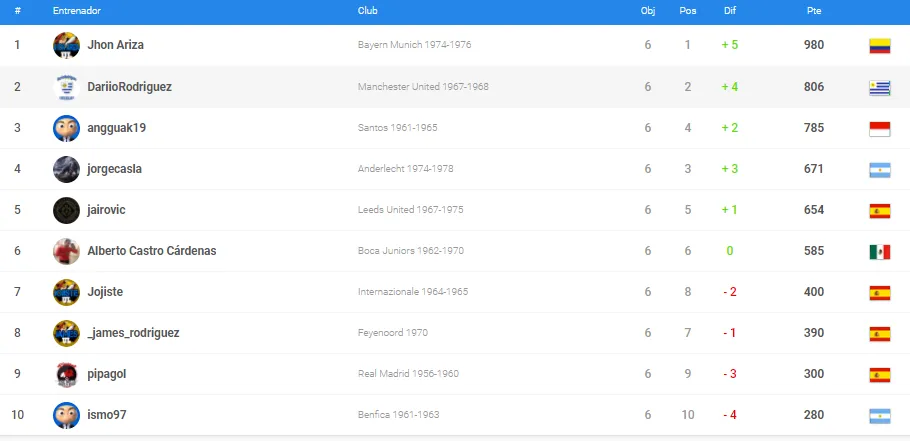Click the Uruguay flag in DariioRodriguez's row
Screen dimensions: 910x441
[x=880, y=88]
